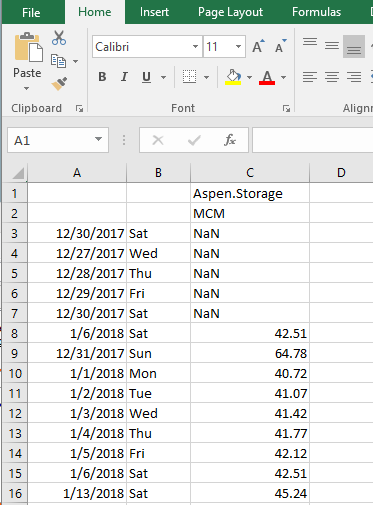Select cell C1 containing Aspen.Storage

click(x=250, y=193)
